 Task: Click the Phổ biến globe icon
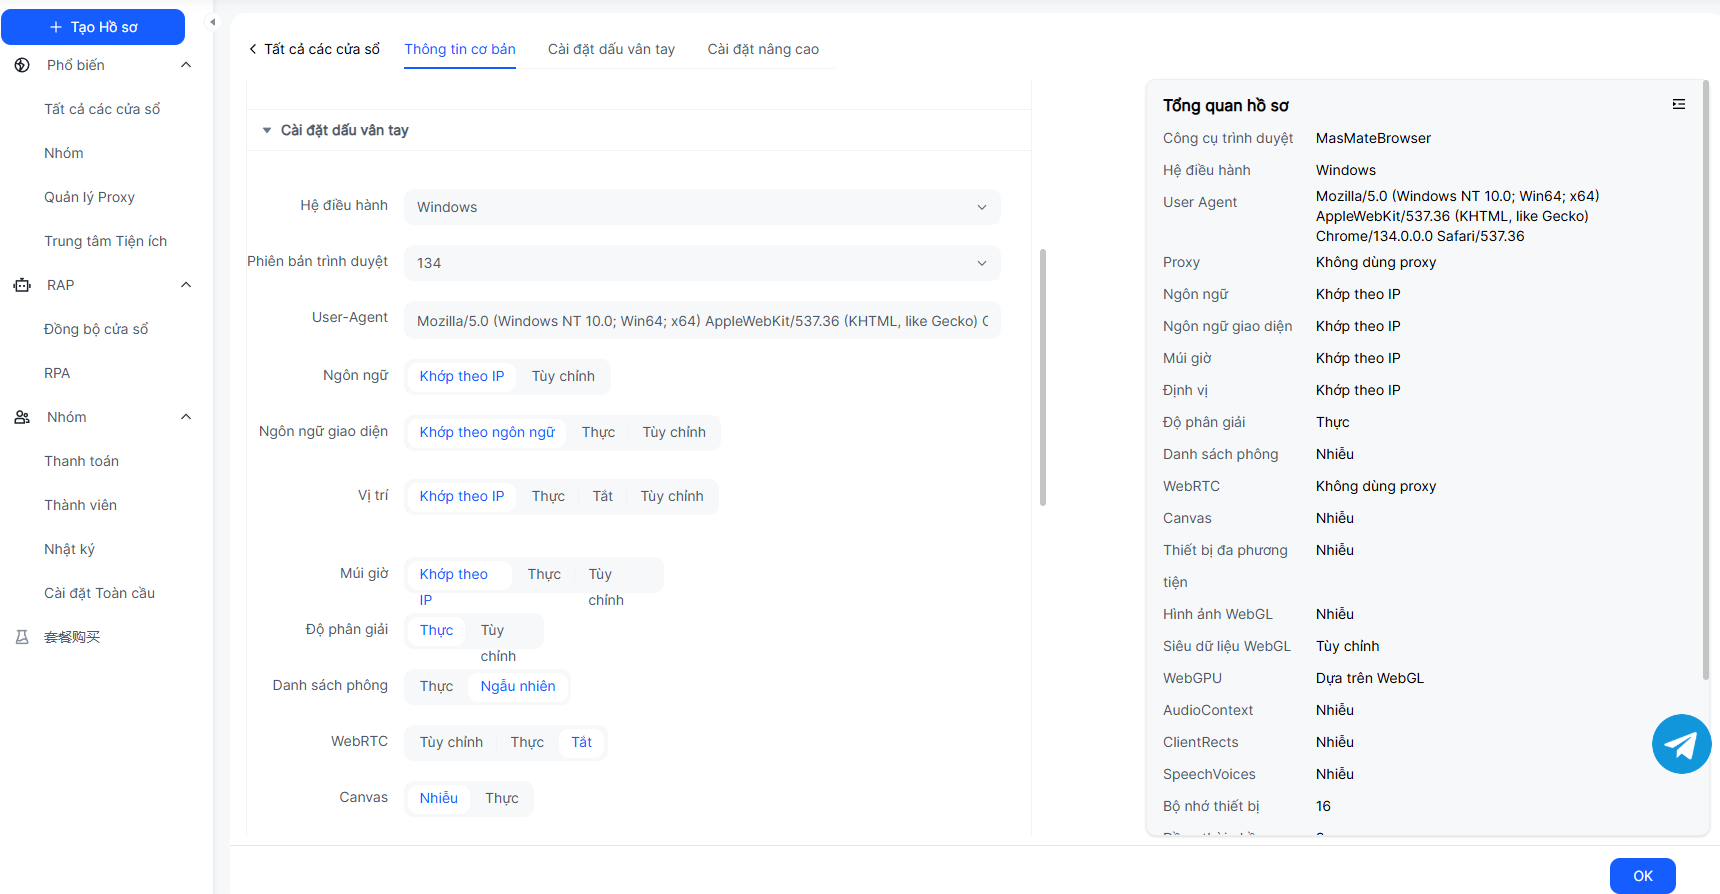tap(22, 65)
